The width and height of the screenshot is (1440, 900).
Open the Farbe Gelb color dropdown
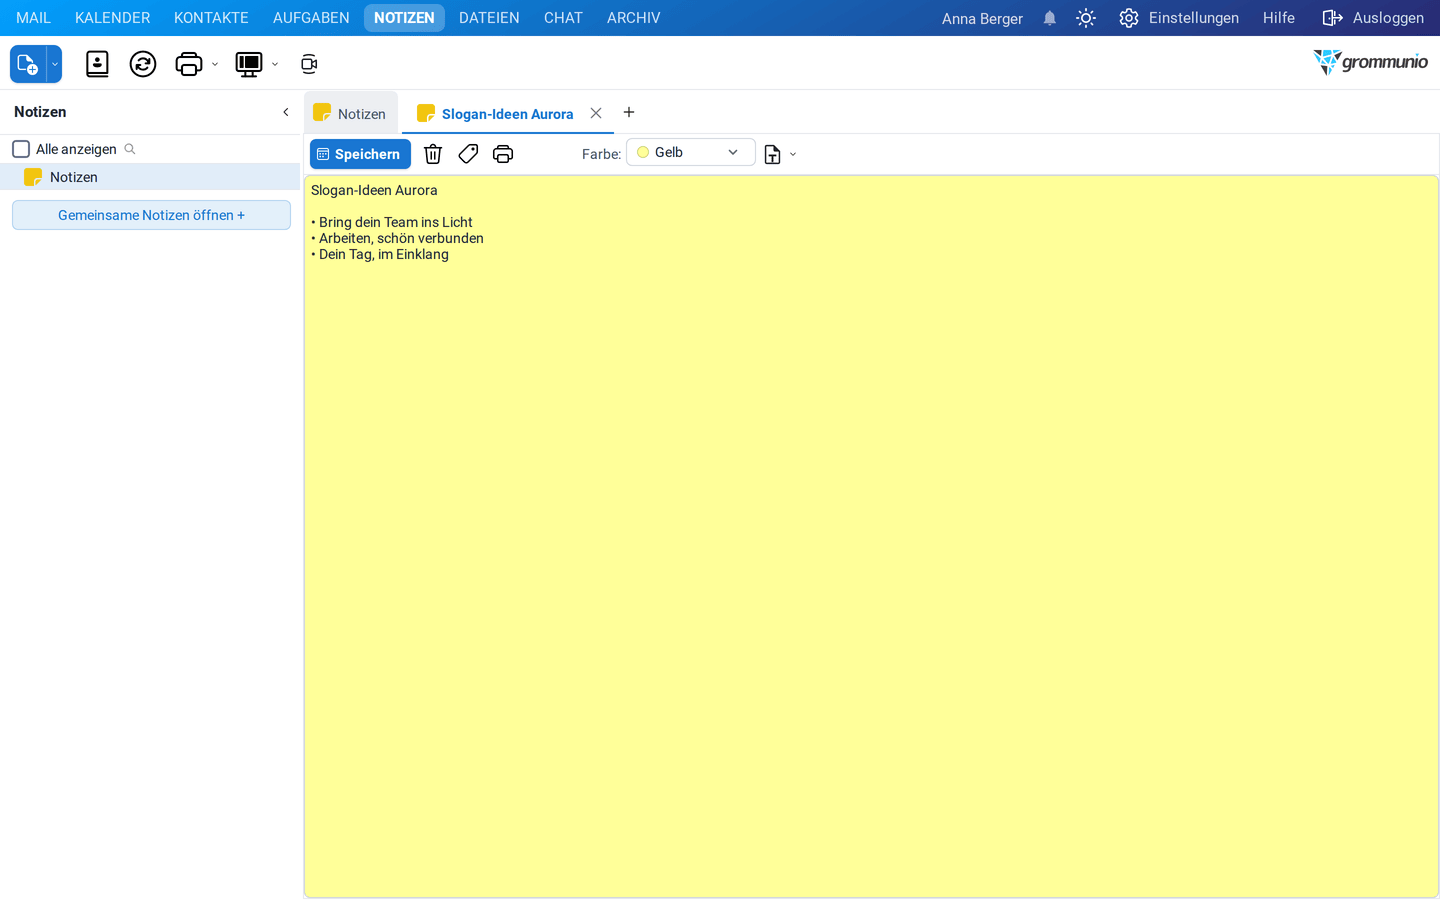[690, 152]
